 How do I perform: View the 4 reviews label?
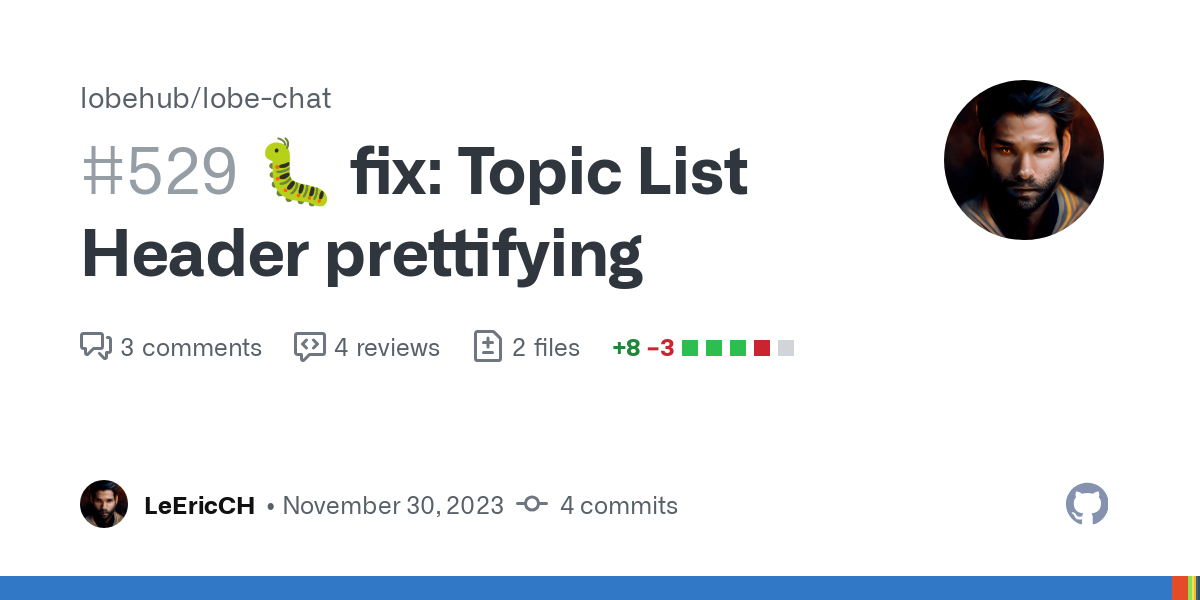387,347
